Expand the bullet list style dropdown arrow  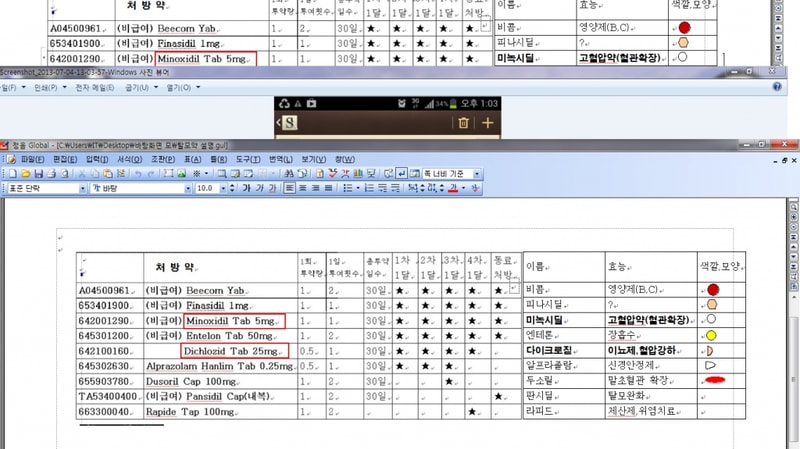coord(358,188)
